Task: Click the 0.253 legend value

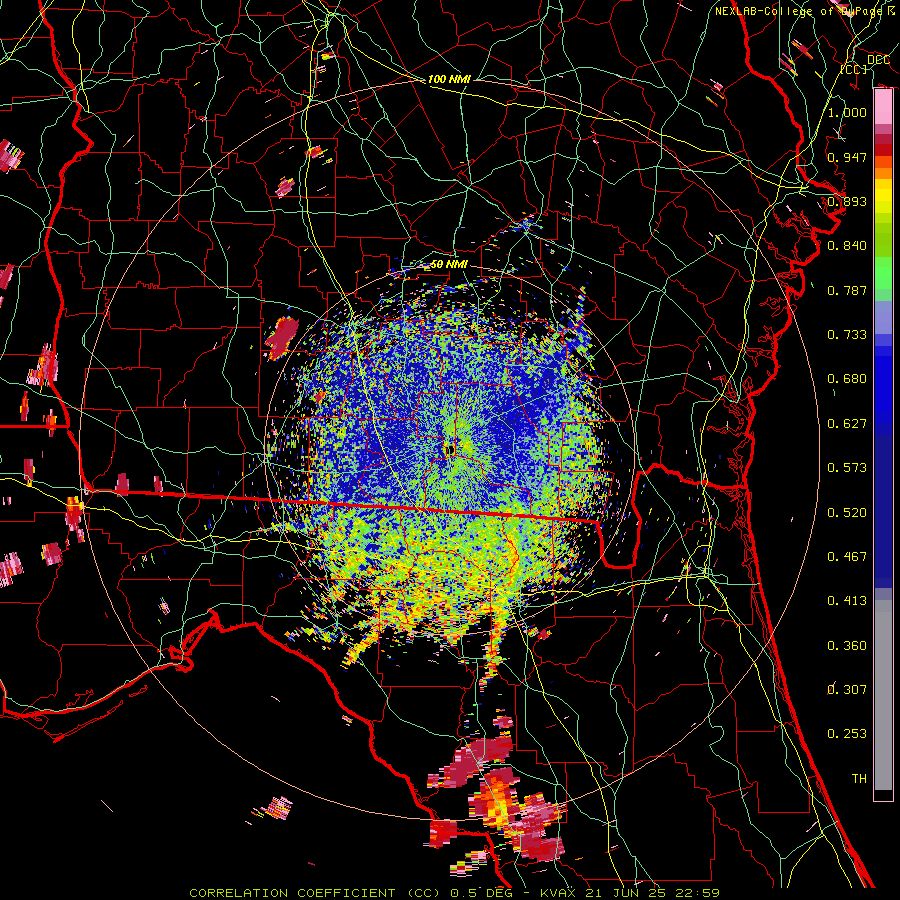Action: click(847, 734)
